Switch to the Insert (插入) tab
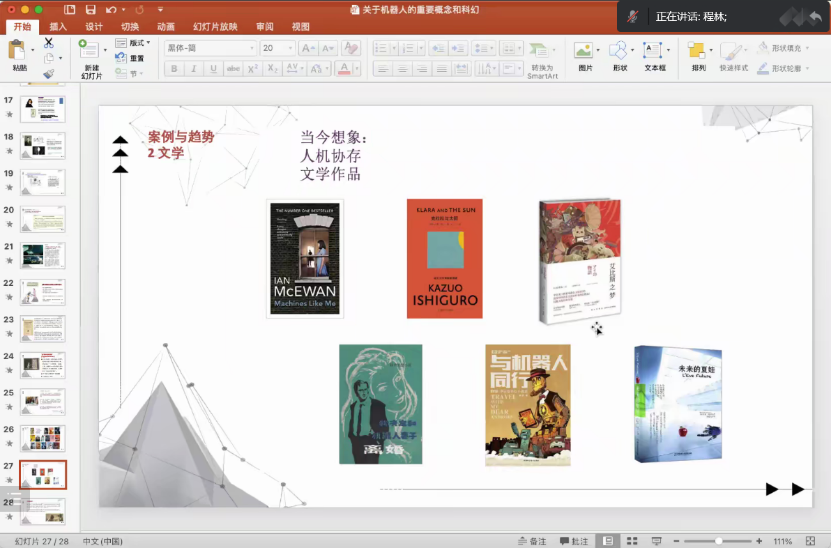The image size is (831, 548). click(x=58, y=27)
